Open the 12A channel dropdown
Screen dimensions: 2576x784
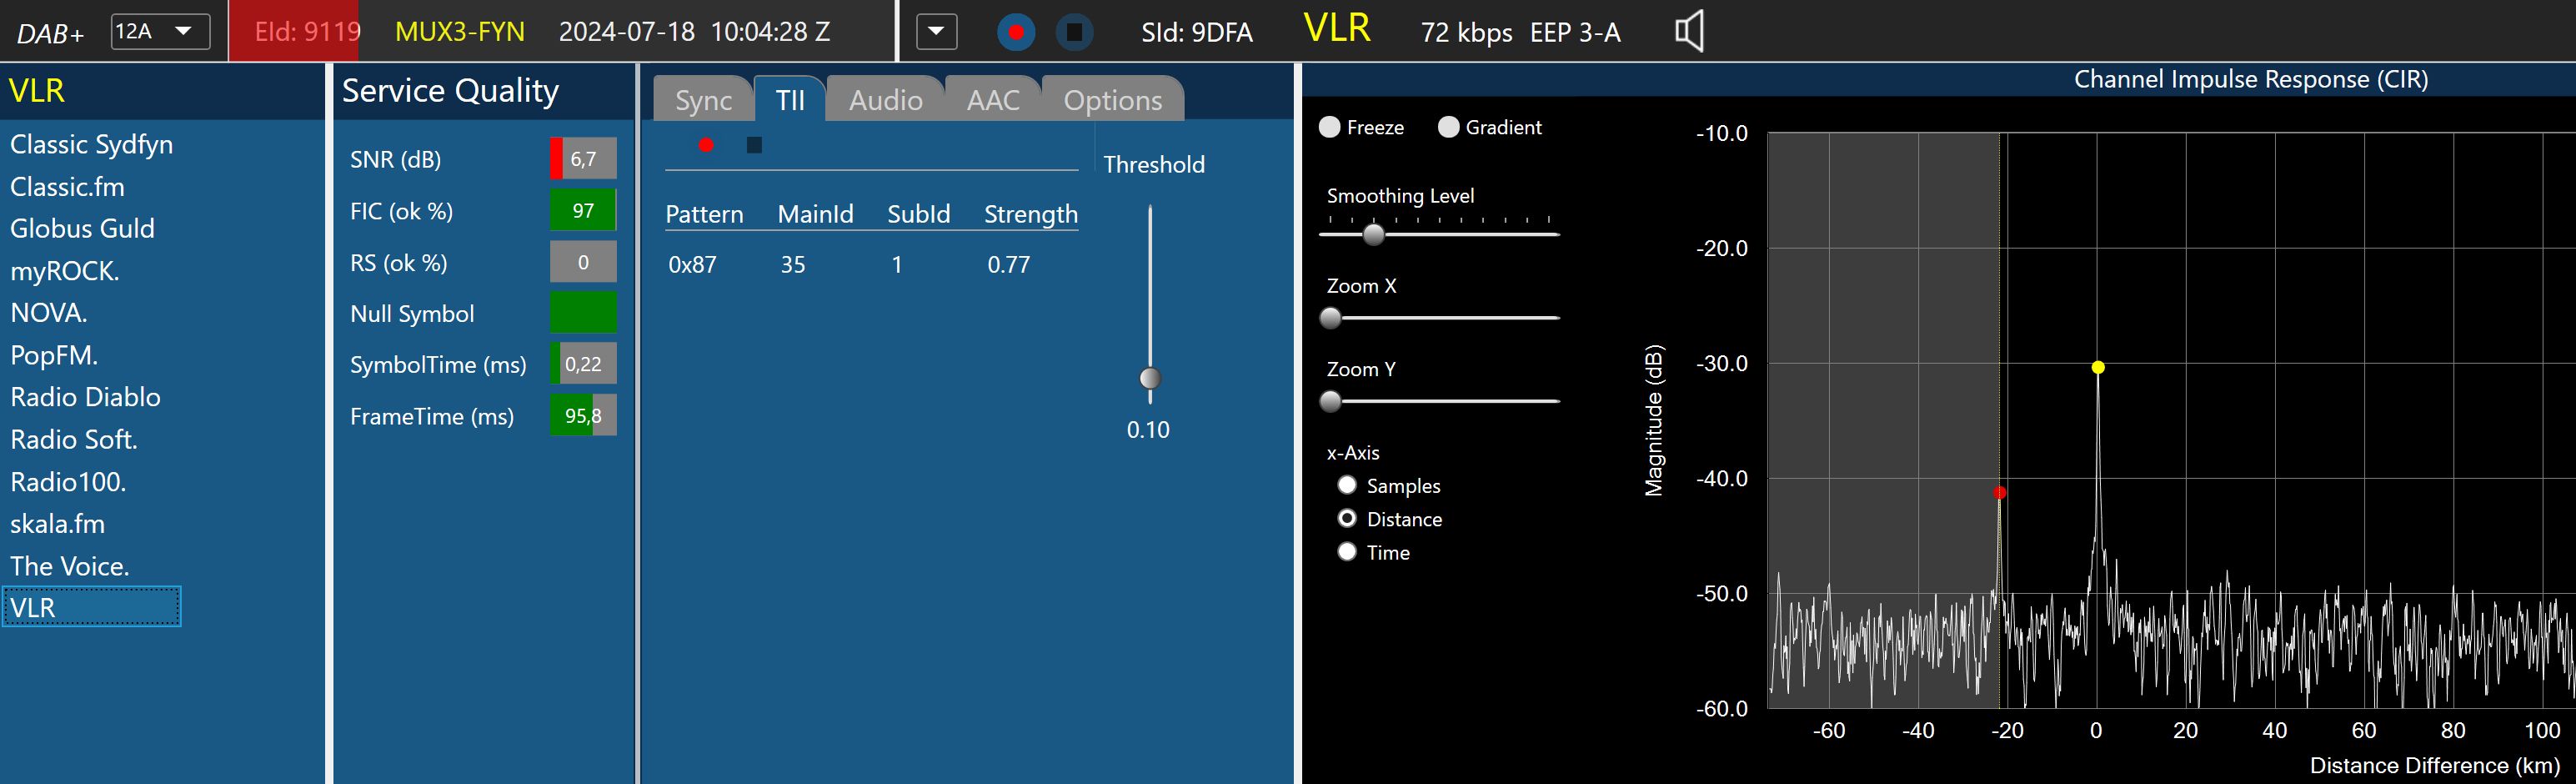160,31
